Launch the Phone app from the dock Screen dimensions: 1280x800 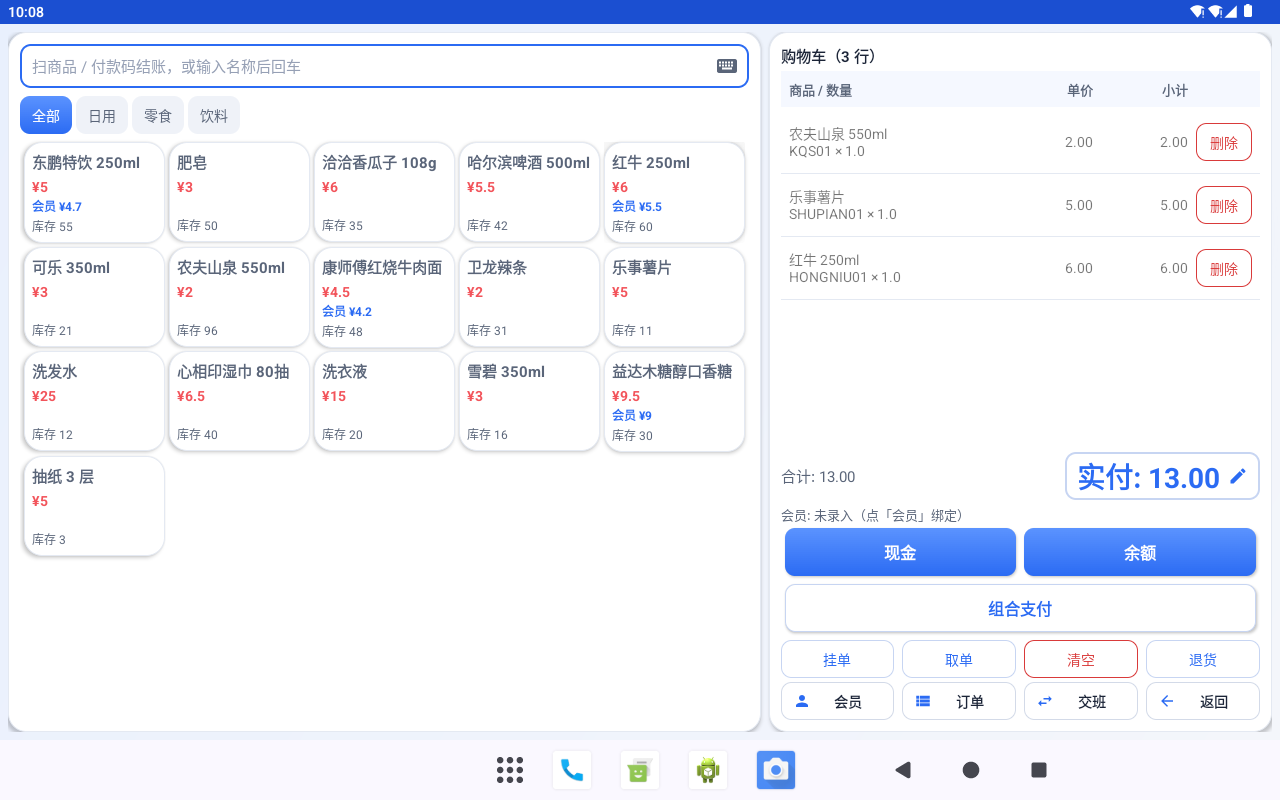coord(572,770)
